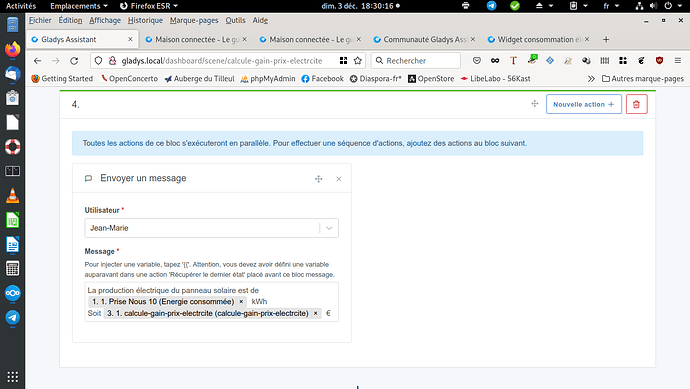Open Diaspora-fr bookmark
Image resolution: width=690 pixels, height=389 pixels.
coord(376,79)
